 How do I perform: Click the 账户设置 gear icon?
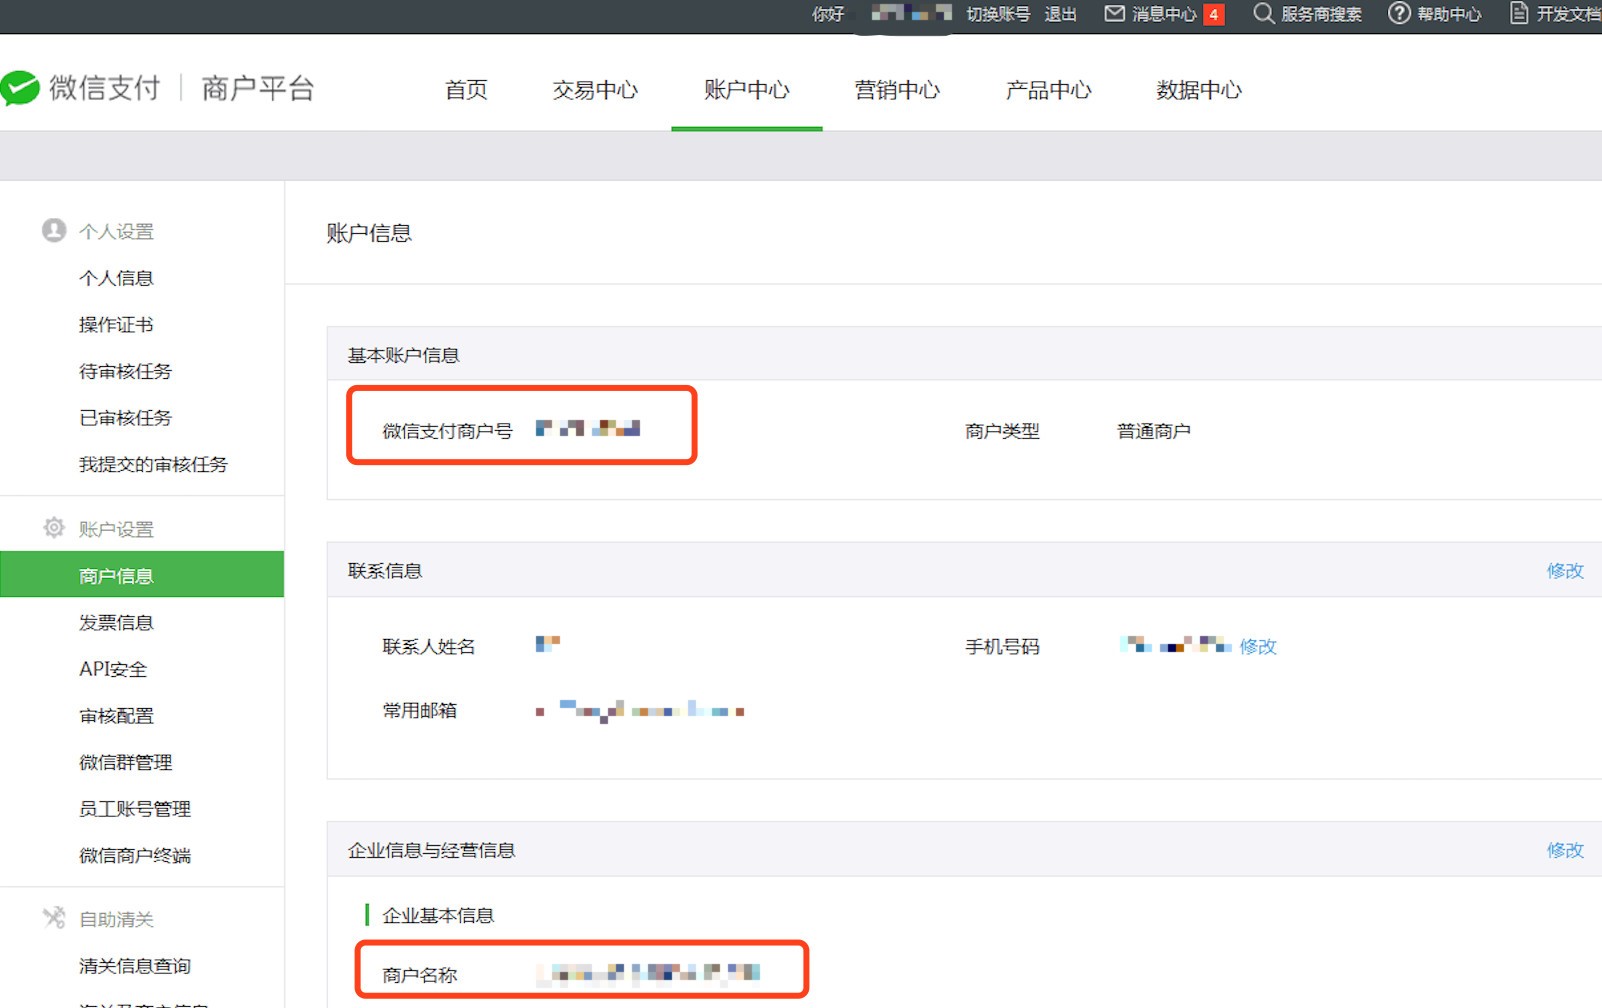click(54, 527)
